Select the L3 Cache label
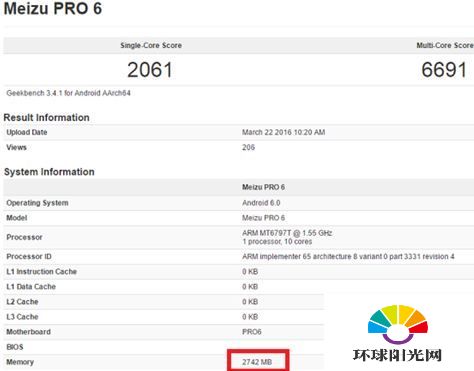Screen dimensions: 474x371 (x=22, y=317)
